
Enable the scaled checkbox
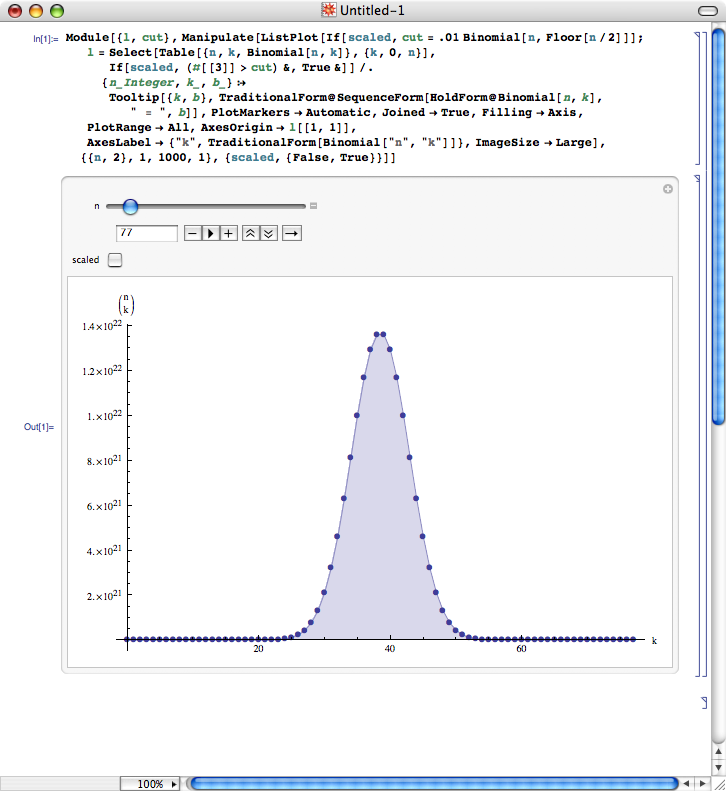115,260
